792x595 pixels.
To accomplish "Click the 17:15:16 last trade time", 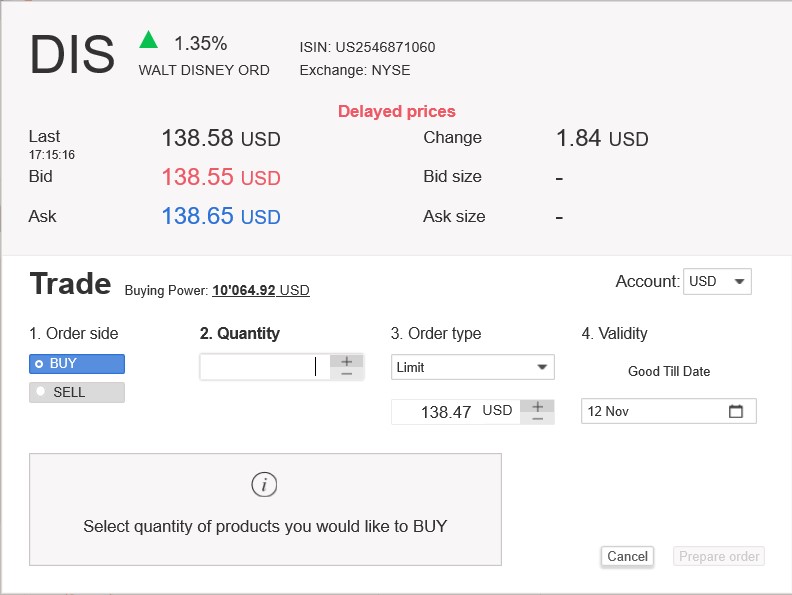I will pyautogui.click(x=52, y=155).
